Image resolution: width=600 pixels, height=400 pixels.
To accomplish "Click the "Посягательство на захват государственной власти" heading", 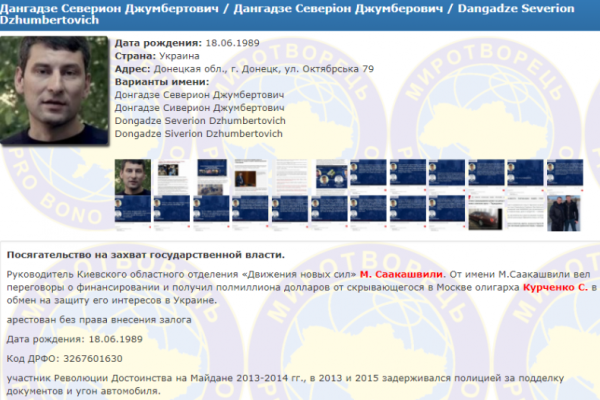I will [145, 255].
